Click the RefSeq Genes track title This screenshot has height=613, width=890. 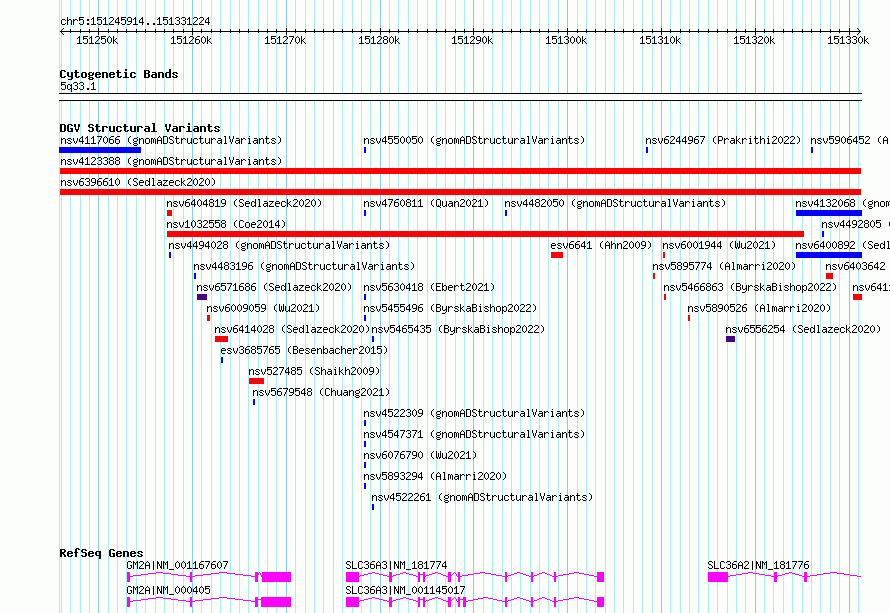coord(101,553)
